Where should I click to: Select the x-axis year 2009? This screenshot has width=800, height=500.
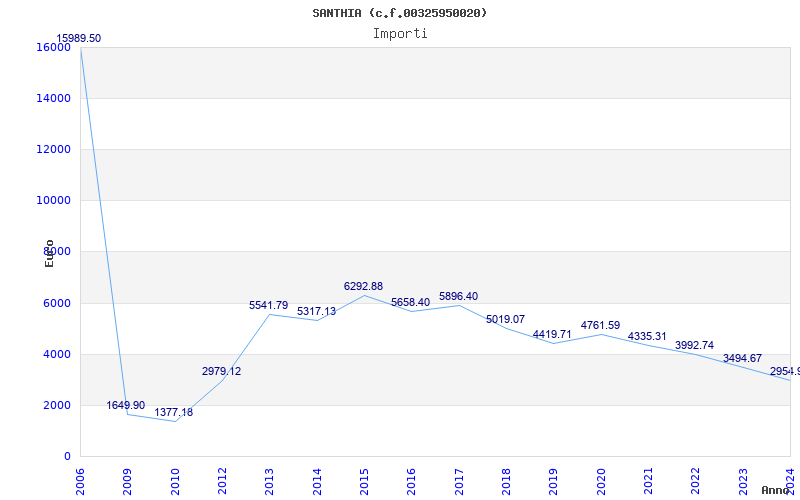click(127, 482)
